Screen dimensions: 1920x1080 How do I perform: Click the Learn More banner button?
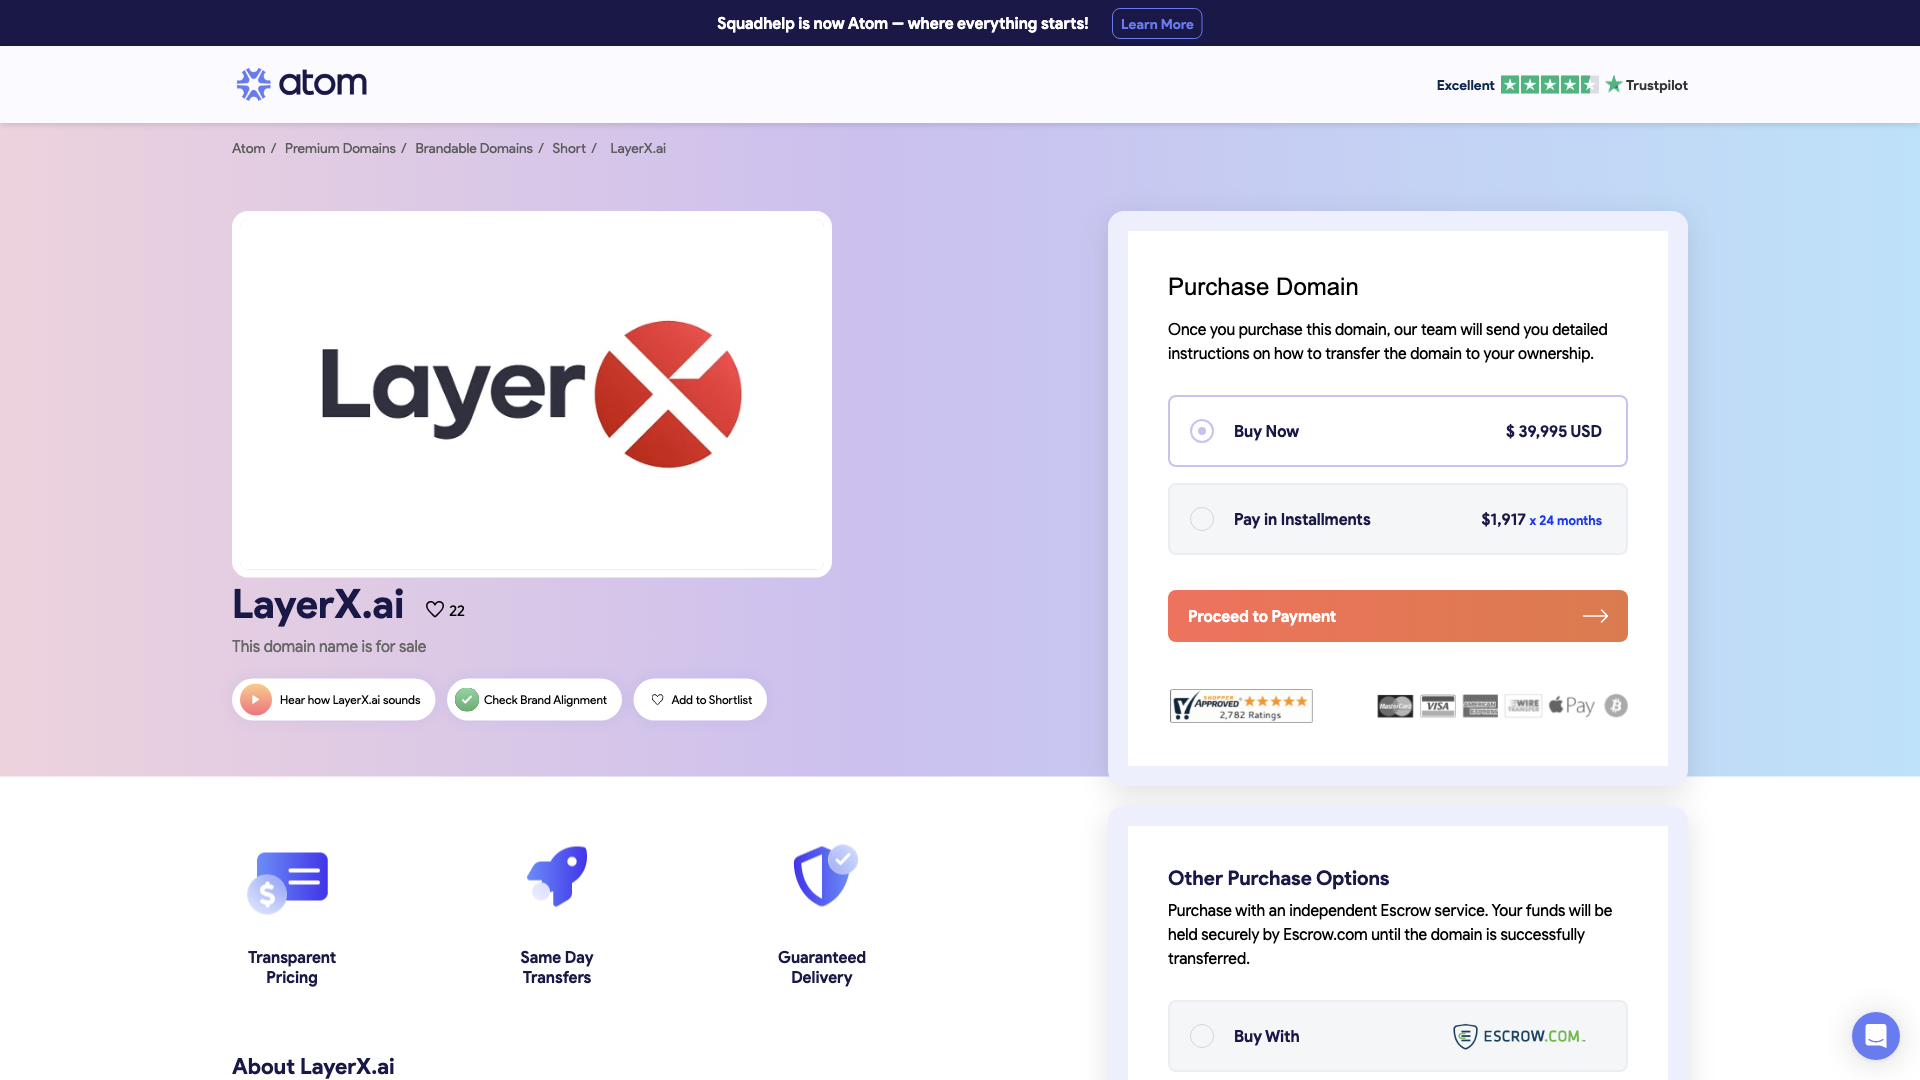(1157, 23)
